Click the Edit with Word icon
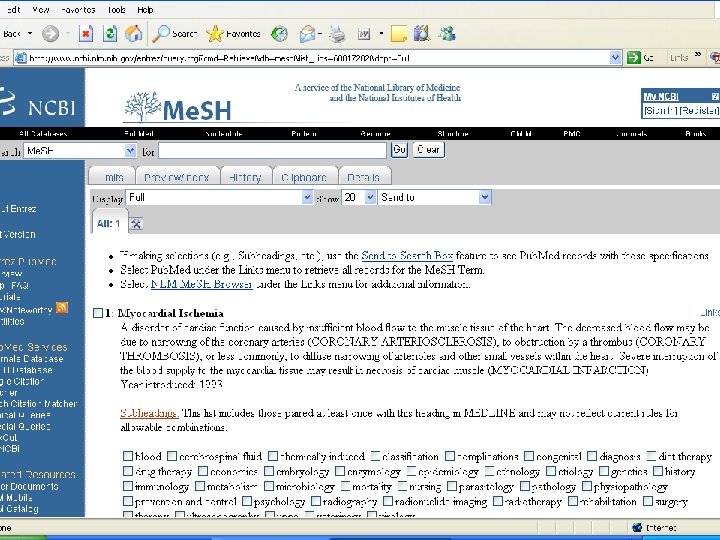720x540 pixels. 364,34
